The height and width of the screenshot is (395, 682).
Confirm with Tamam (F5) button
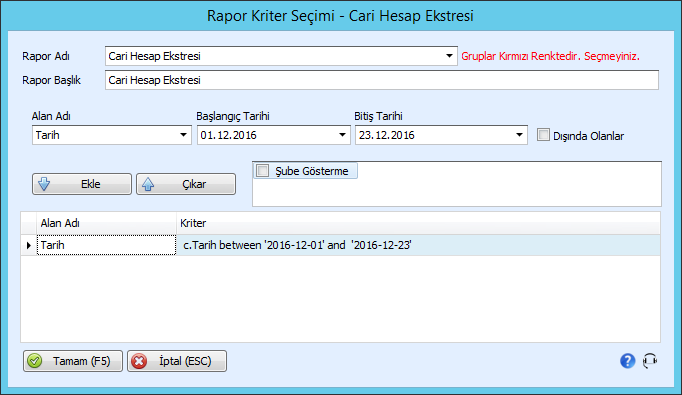(73, 361)
